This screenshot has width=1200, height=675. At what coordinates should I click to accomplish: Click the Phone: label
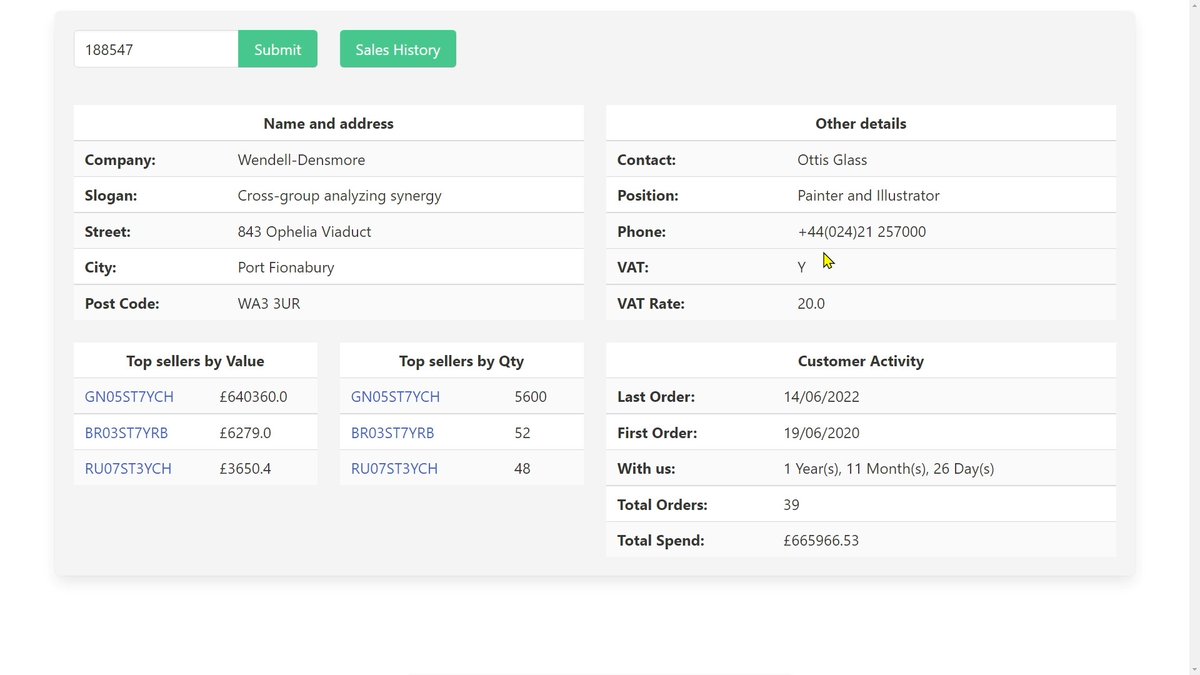coord(641,232)
